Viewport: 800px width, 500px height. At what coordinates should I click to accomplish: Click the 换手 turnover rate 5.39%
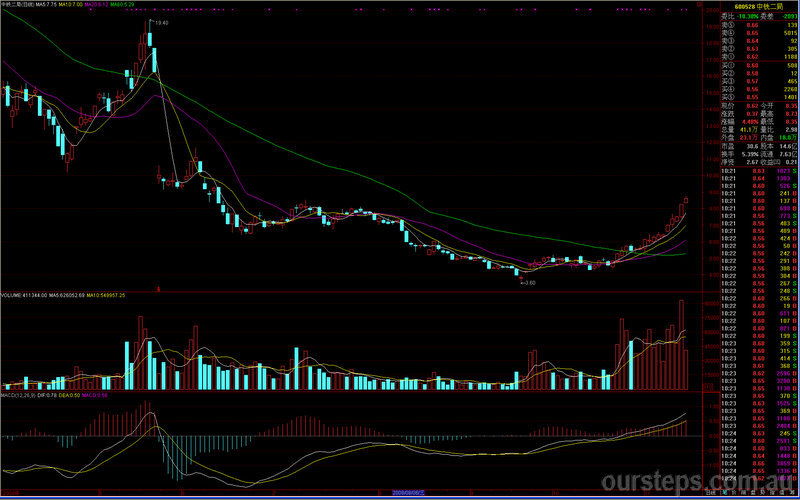751,154
